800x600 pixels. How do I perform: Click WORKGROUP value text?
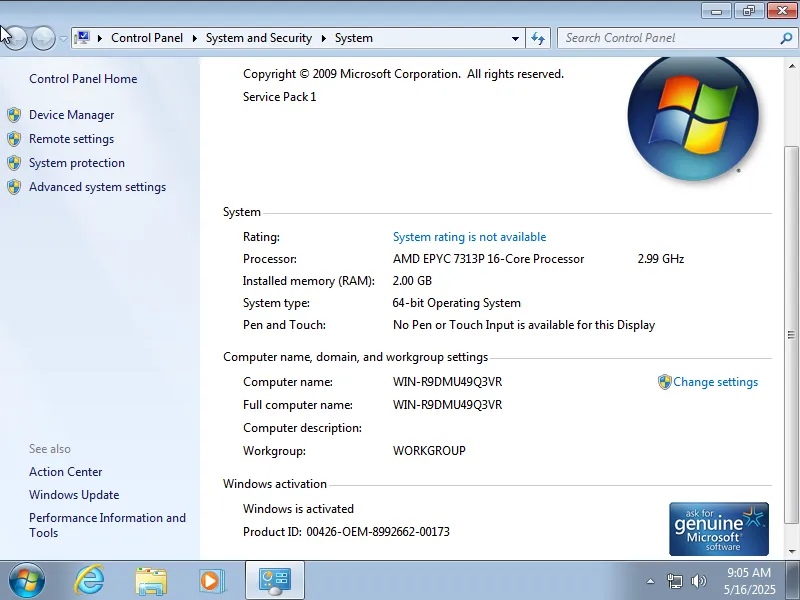click(429, 451)
